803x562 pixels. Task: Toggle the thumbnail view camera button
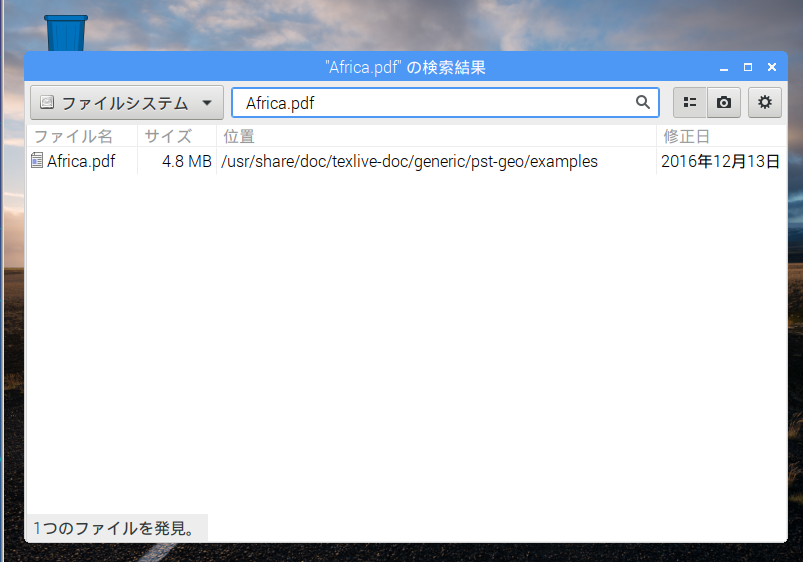724,102
